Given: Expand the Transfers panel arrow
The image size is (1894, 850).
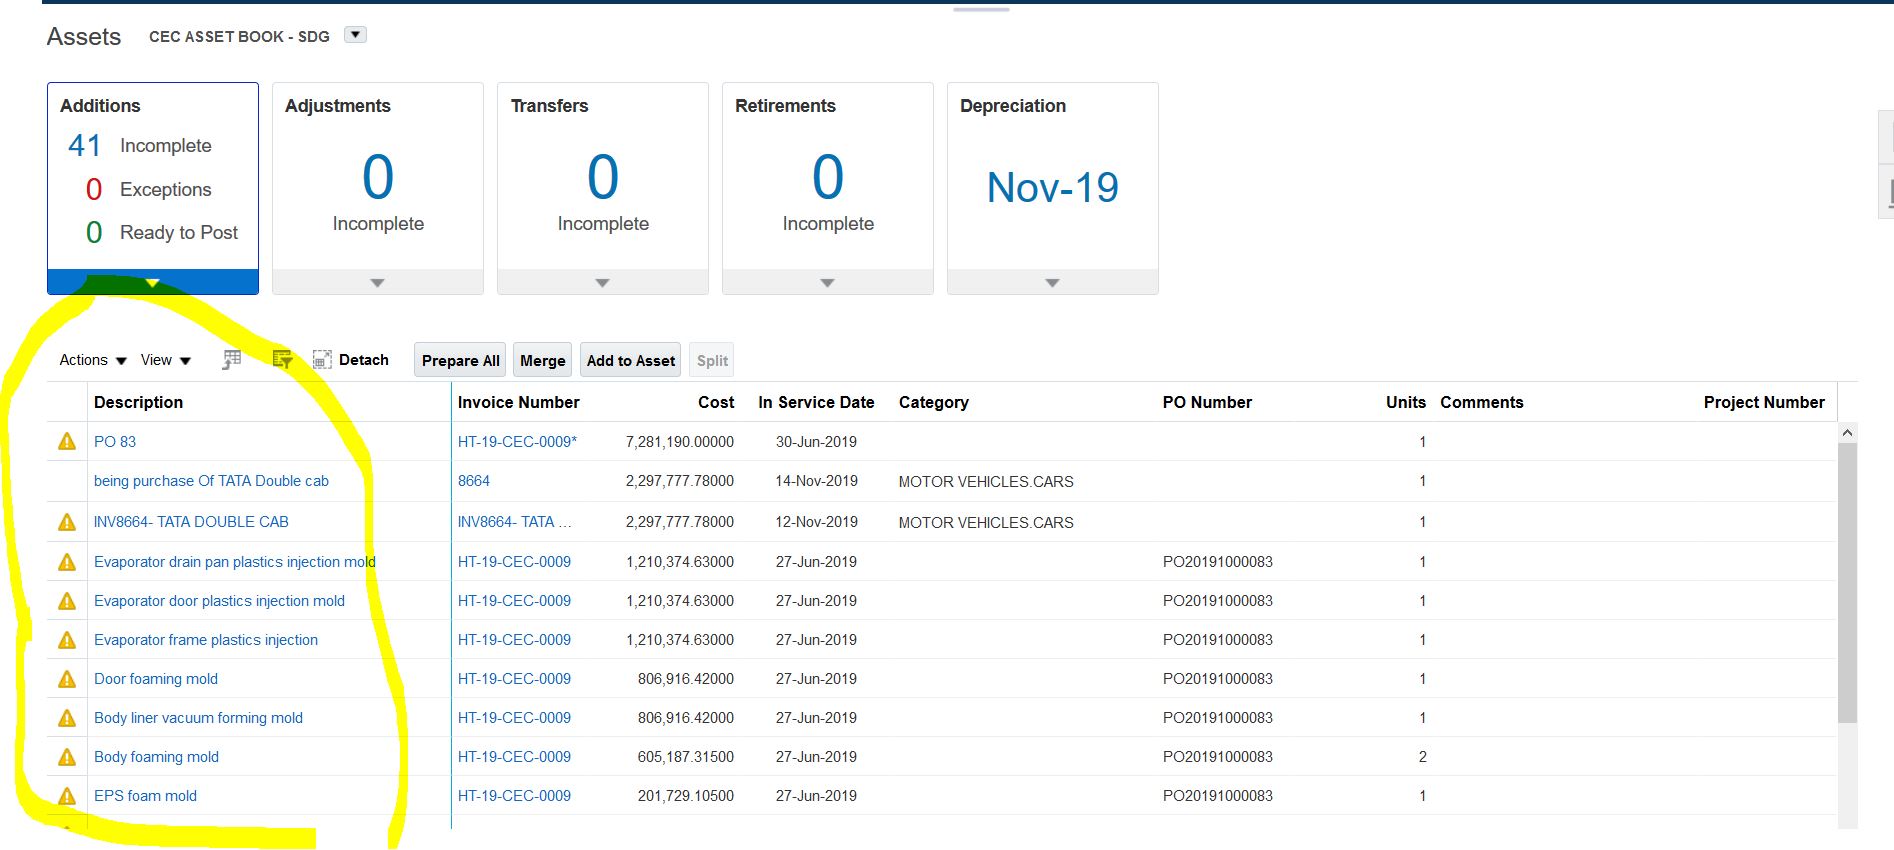Looking at the screenshot, I should click(x=603, y=283).
